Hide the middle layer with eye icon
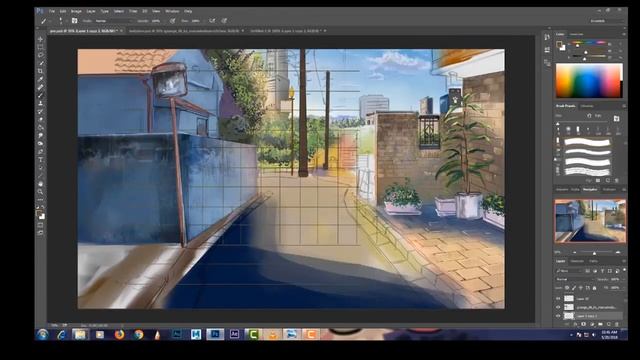Viewport: 640px width, 360px height. click(x=558, y=307)
